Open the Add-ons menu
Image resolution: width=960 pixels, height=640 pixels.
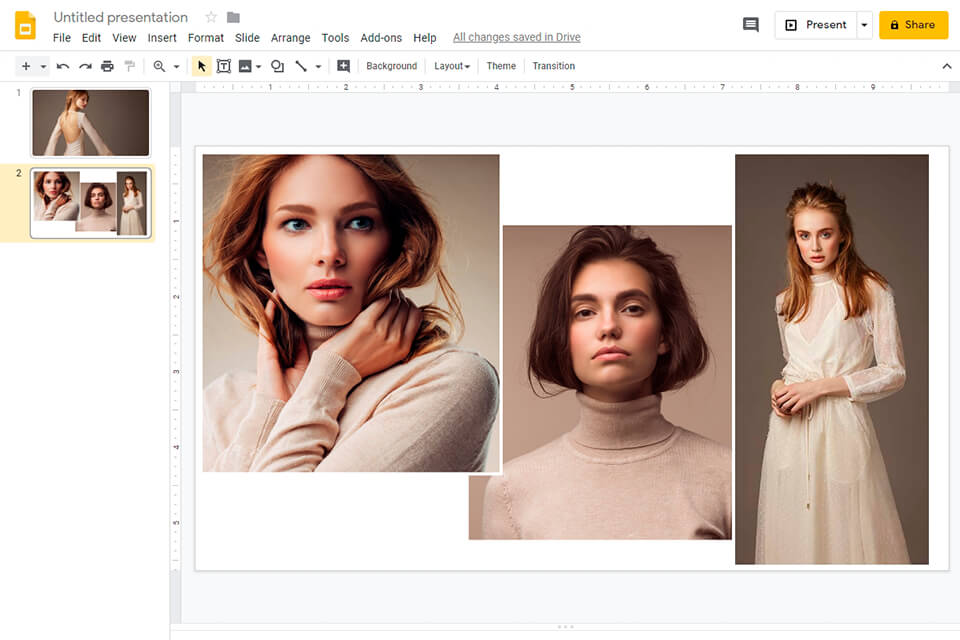(381, 37)
